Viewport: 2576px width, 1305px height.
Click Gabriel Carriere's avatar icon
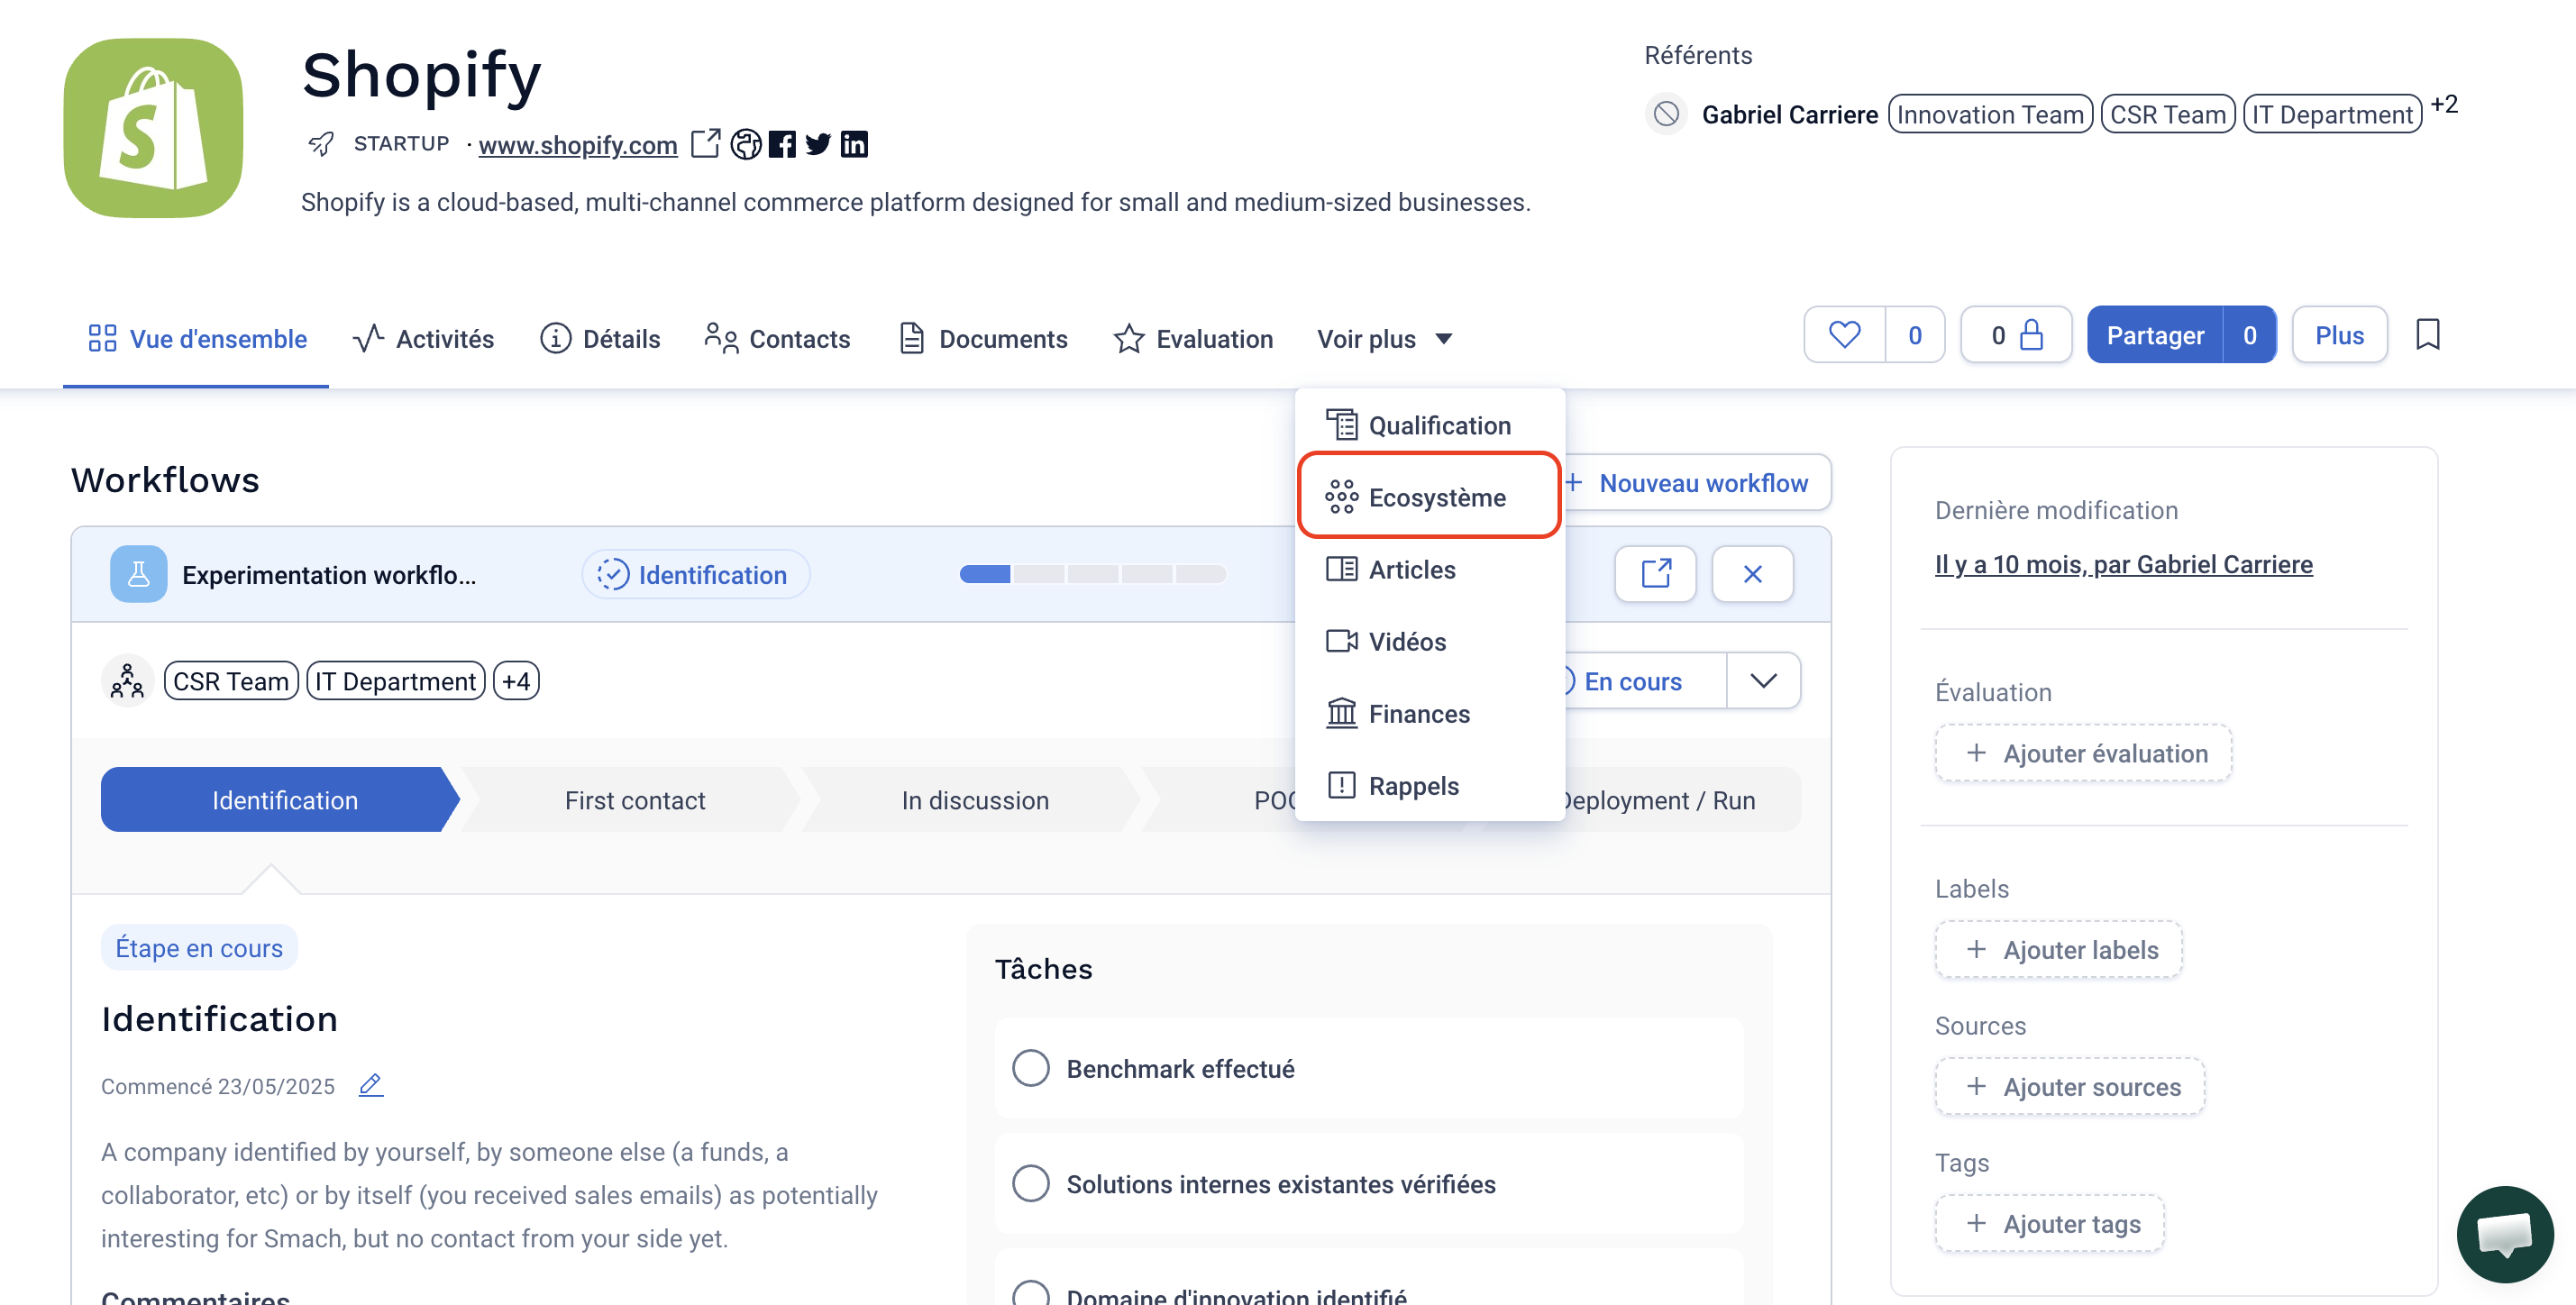click(1666, 114)
